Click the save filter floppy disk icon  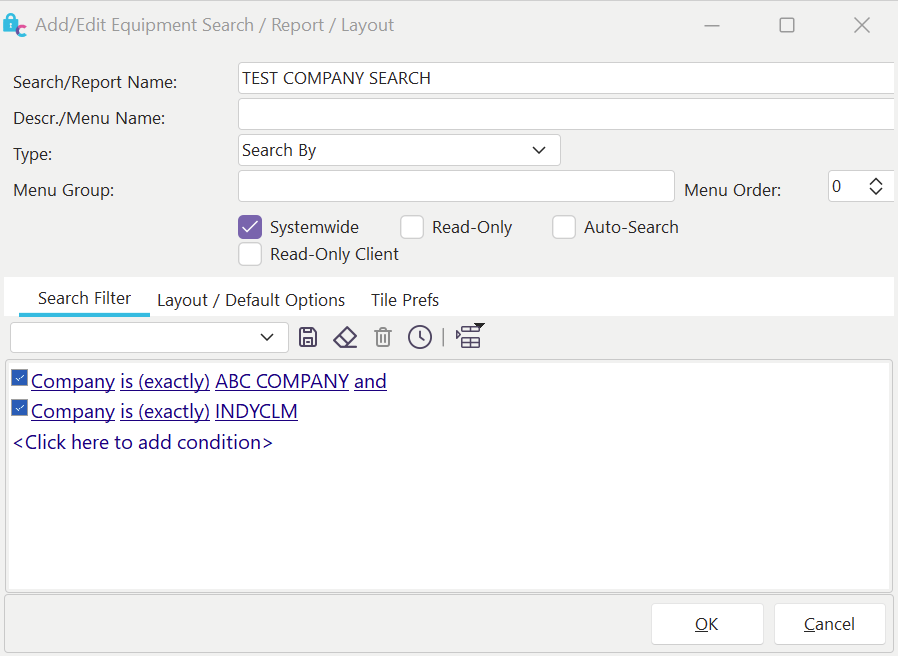308,337
